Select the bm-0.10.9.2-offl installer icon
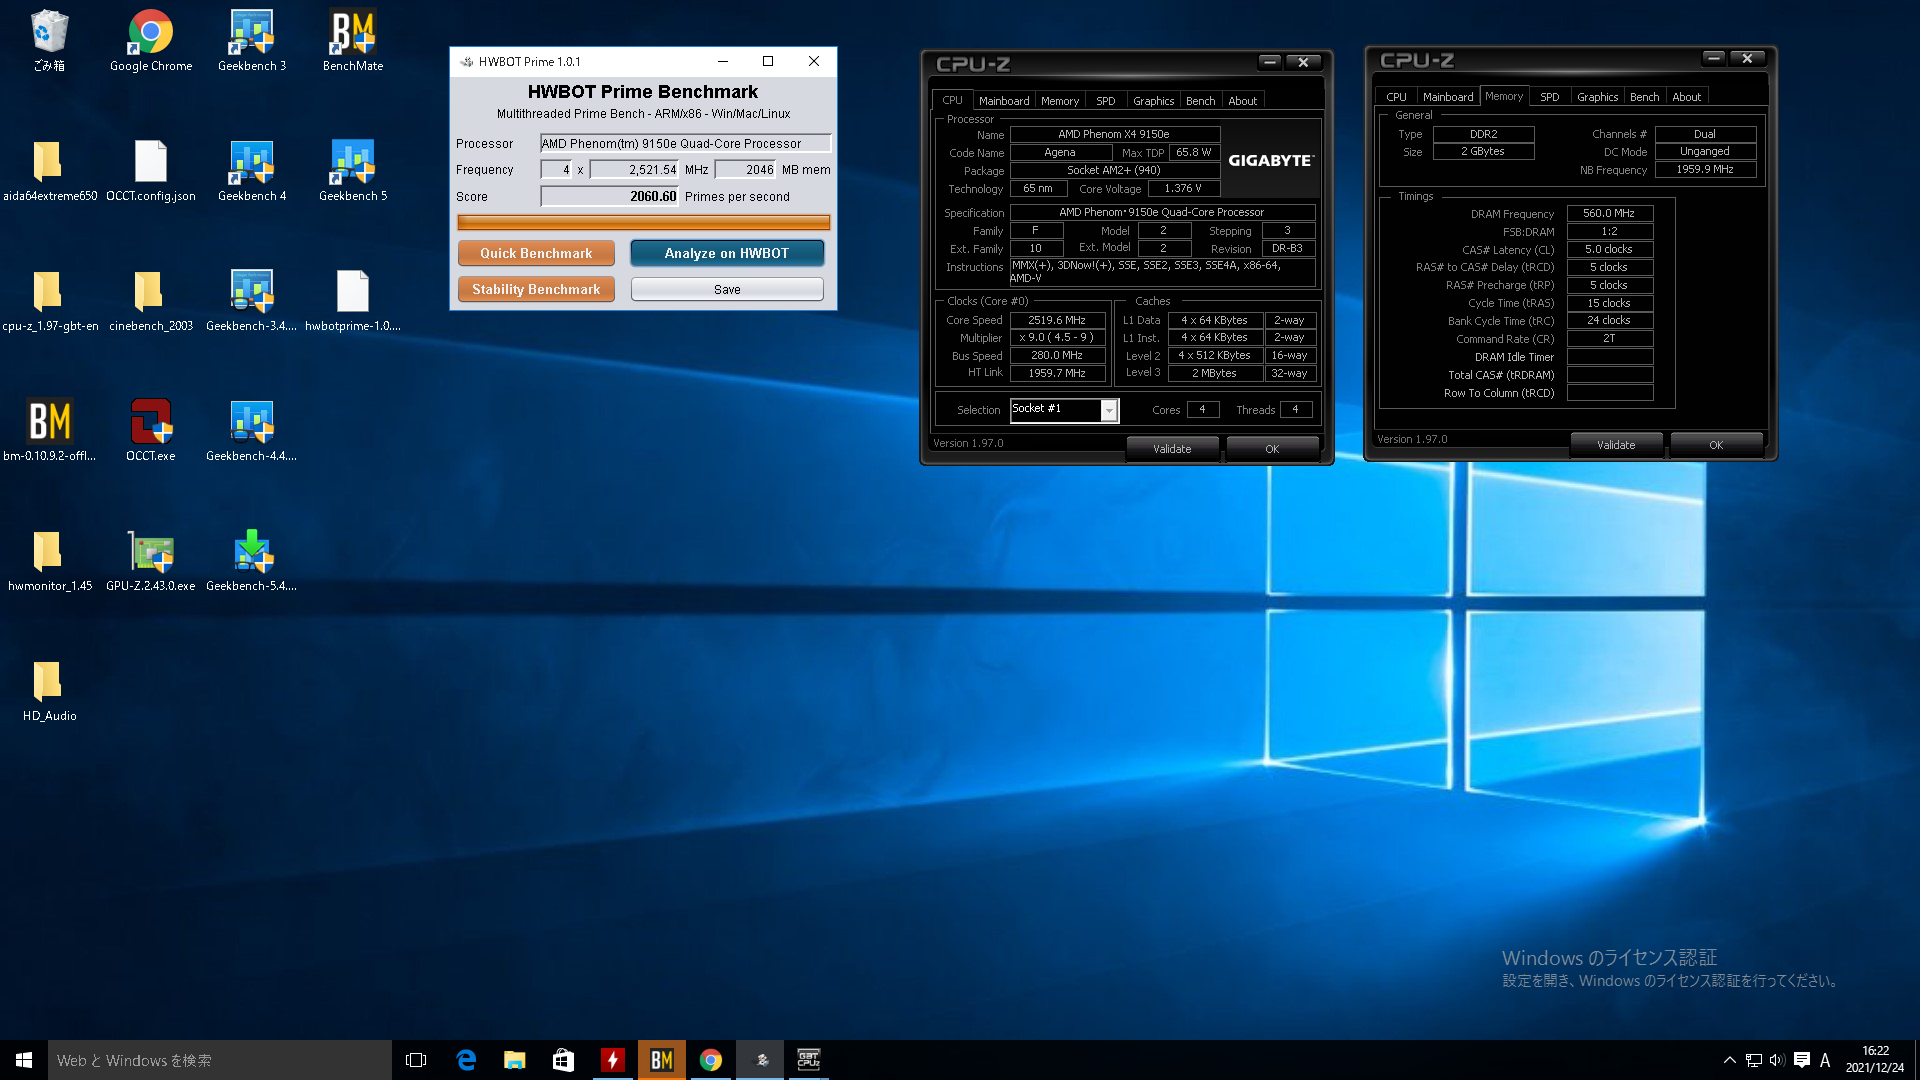The image size is (1920, 1080). point(49,431)
